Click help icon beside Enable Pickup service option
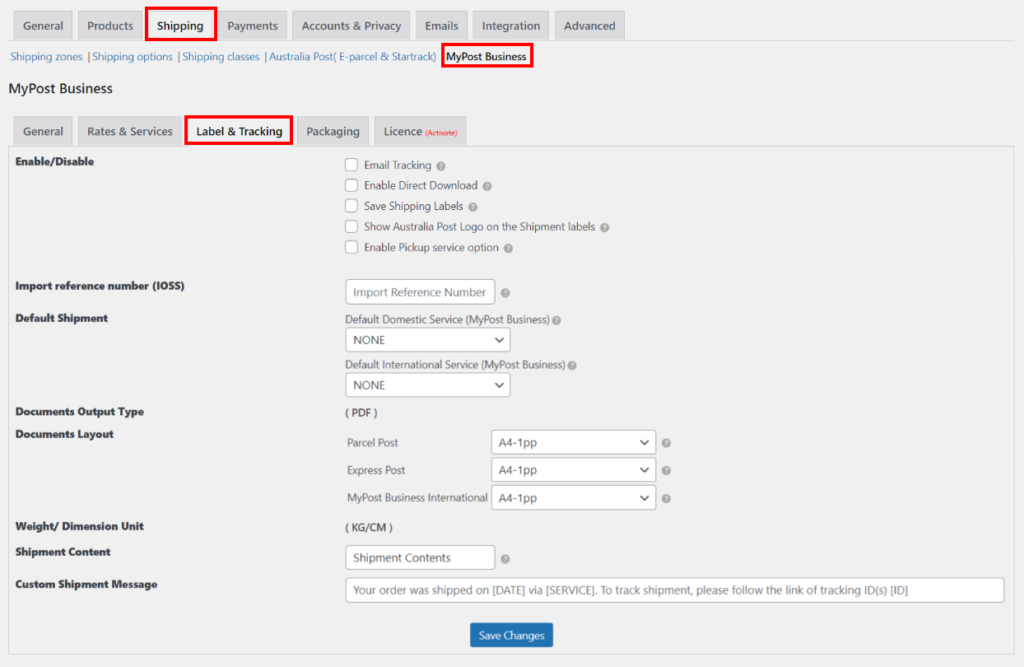Viewport: 1024px width, 667px height. point(508,248)
